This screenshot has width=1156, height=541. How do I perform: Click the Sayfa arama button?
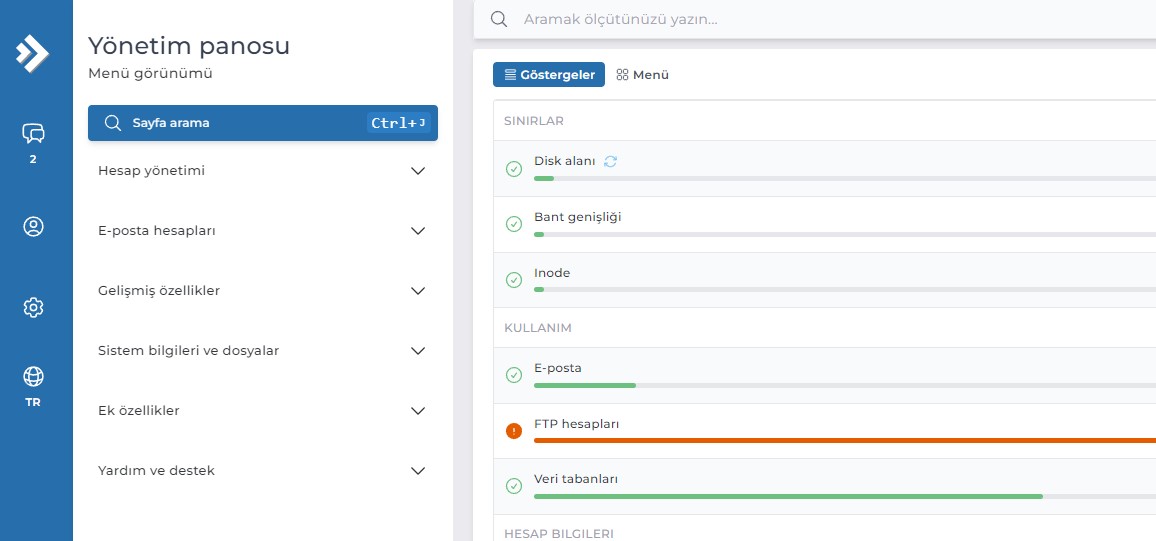coord(262,123)
